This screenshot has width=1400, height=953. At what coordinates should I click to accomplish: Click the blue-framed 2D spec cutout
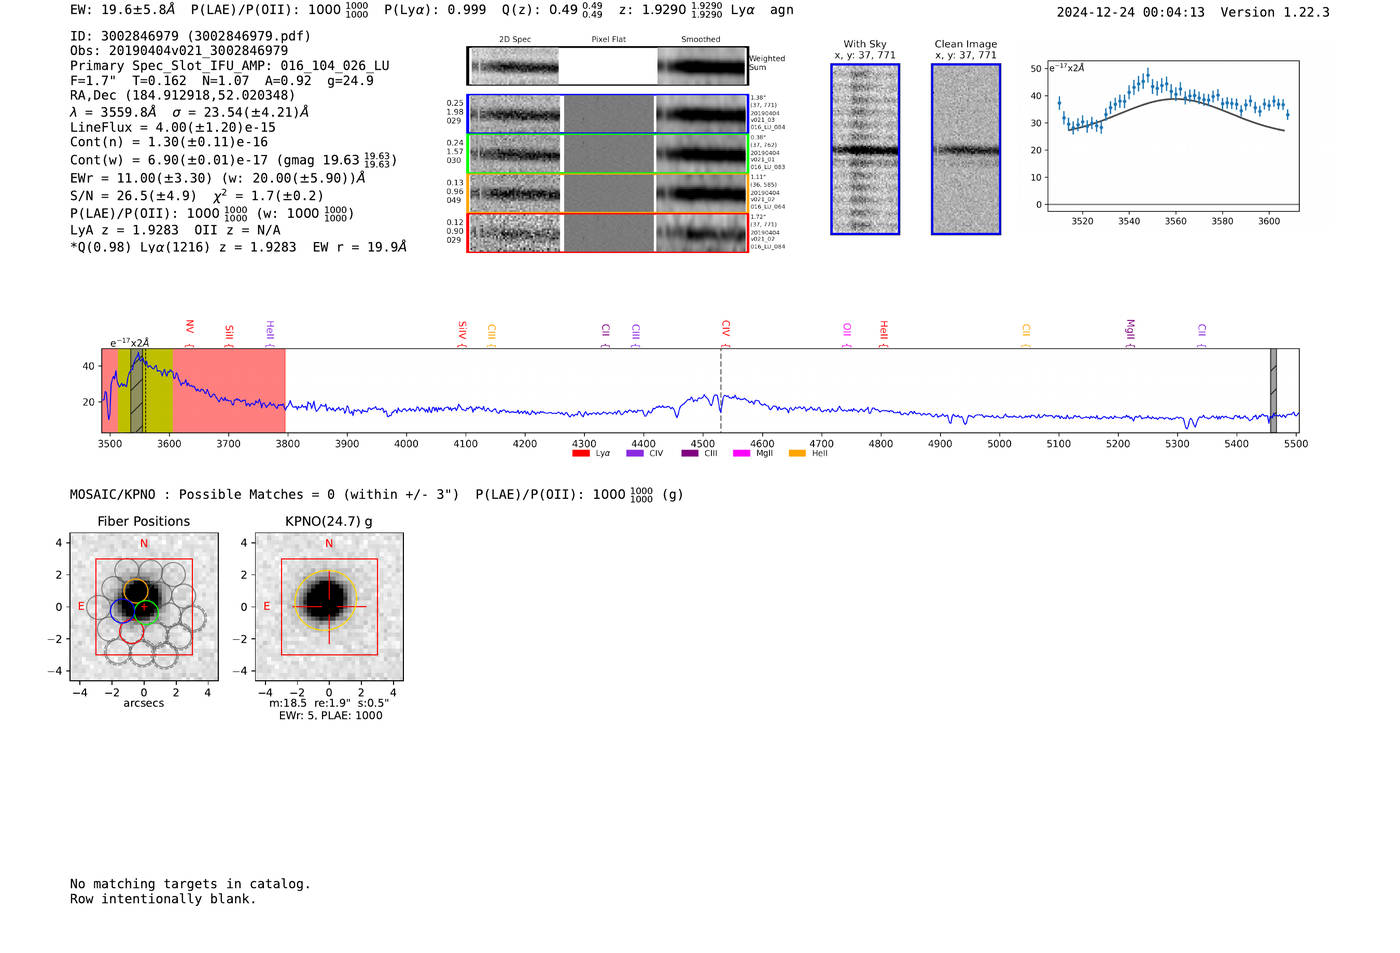[514, 114]
